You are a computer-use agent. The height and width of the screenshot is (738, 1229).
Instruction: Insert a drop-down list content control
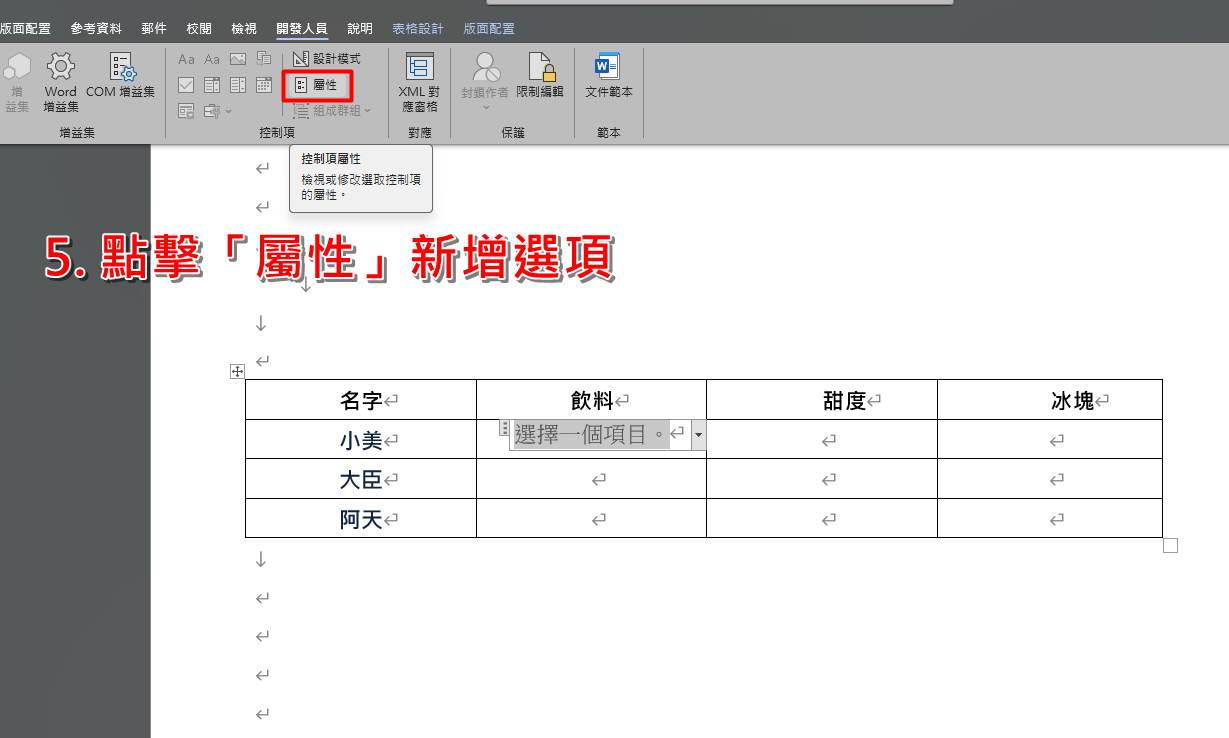coord(238,85)
